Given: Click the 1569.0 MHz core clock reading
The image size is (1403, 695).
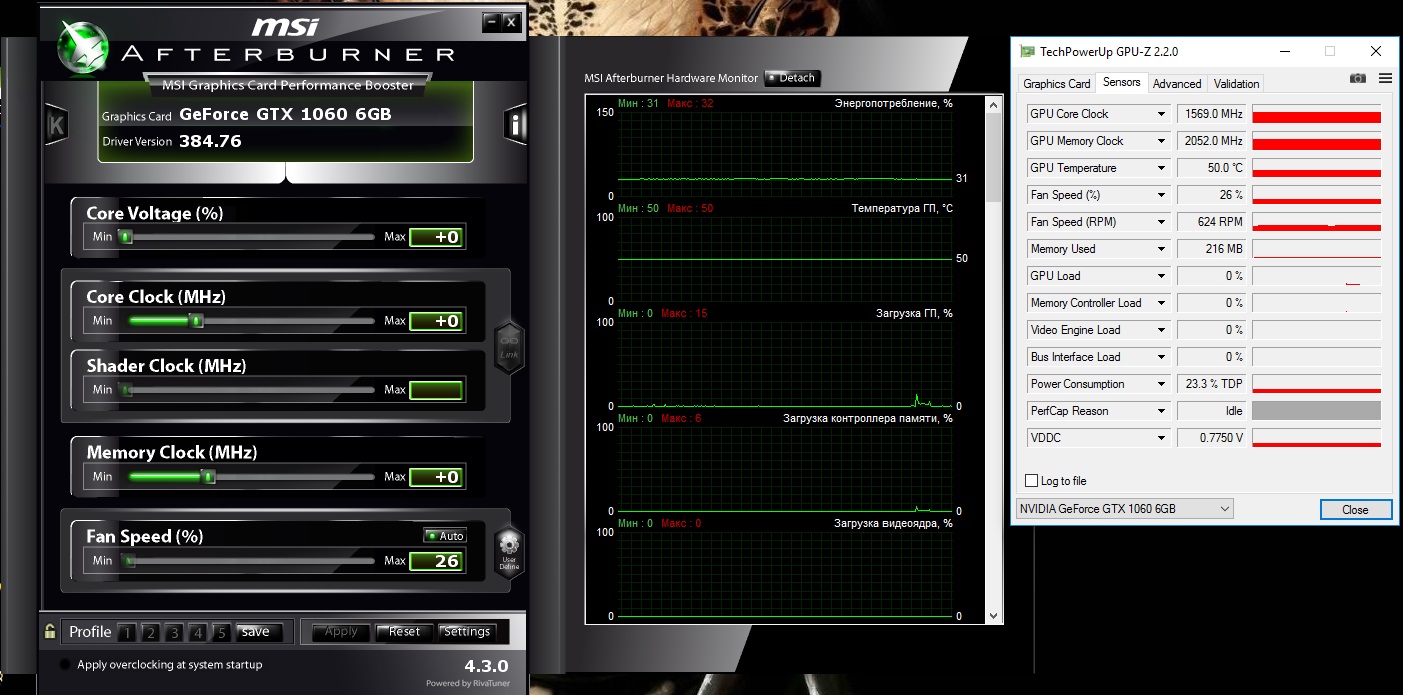Looking at the screenshot, I should pyautogui.click(x=1212, y=114).
